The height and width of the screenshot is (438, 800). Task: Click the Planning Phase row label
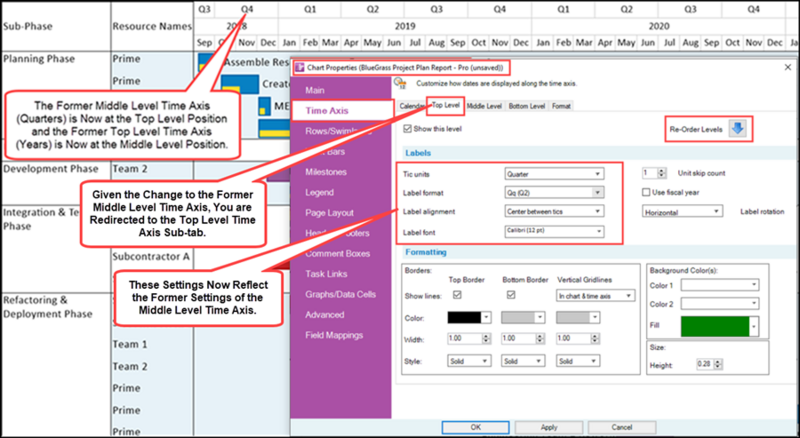coord(39,59)
